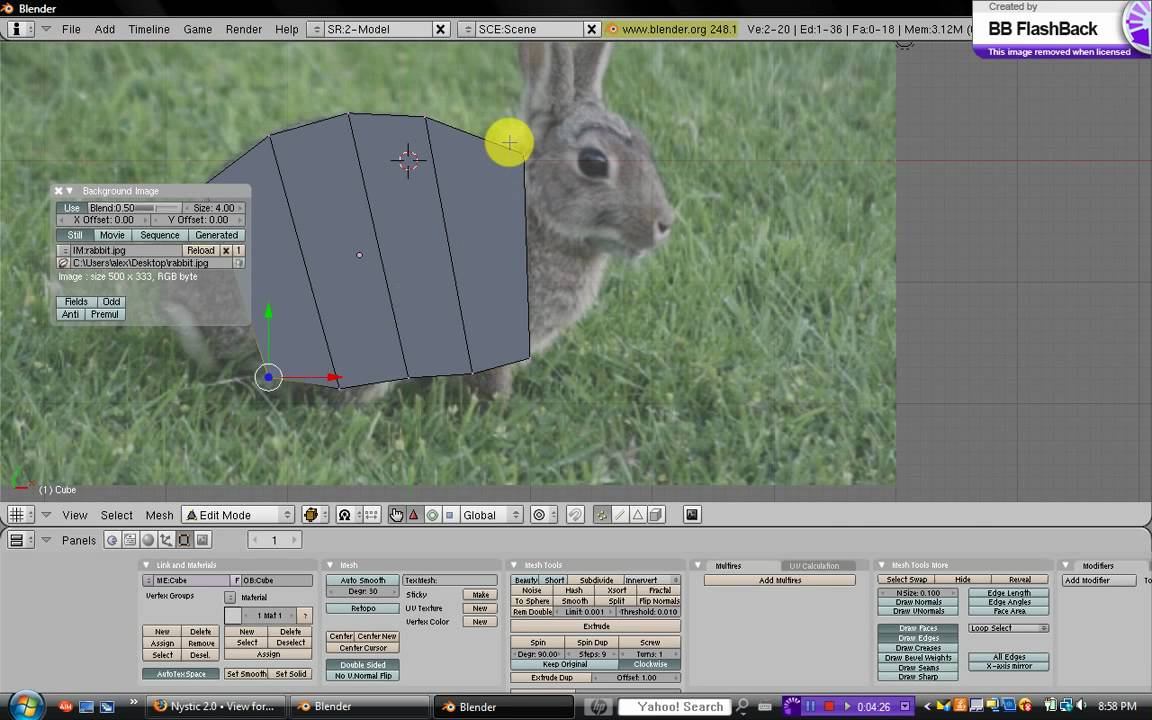This screenshot has width=1152, height=720.
Task: Toggle the 3D transform manipulator hand icon
Action: point(396,515)
